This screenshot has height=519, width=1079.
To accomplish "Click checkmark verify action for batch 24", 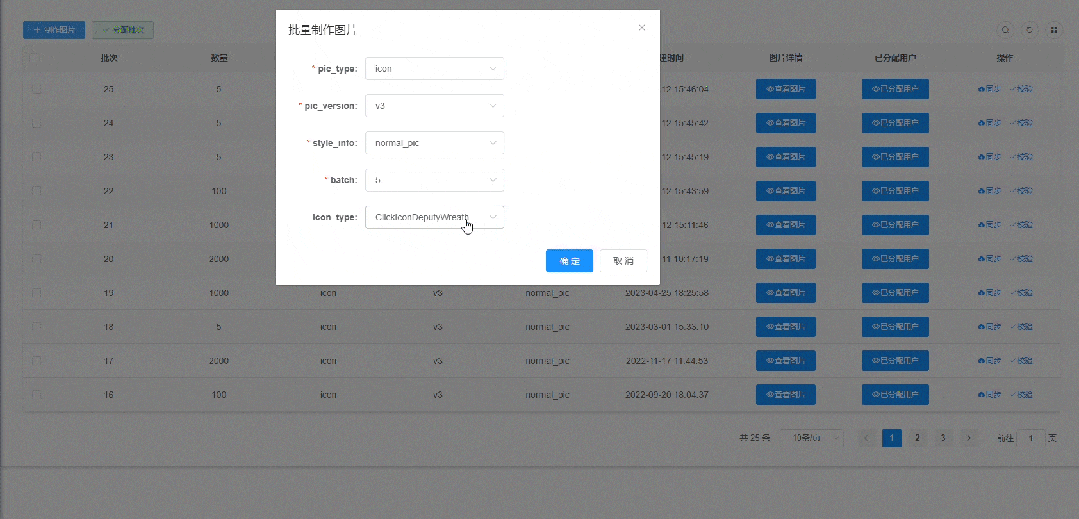I will [x=1021, y=123].
